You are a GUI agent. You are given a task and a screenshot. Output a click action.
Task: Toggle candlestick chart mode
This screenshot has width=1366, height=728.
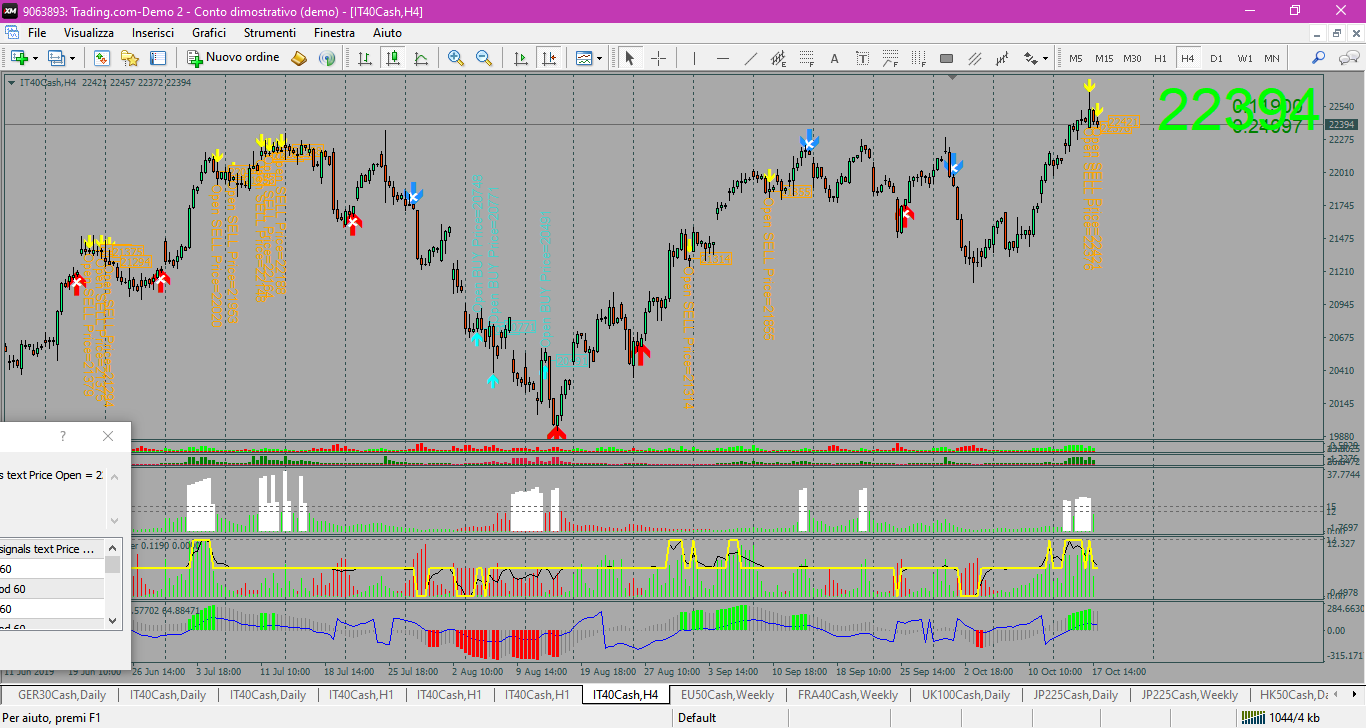(393, 58)
